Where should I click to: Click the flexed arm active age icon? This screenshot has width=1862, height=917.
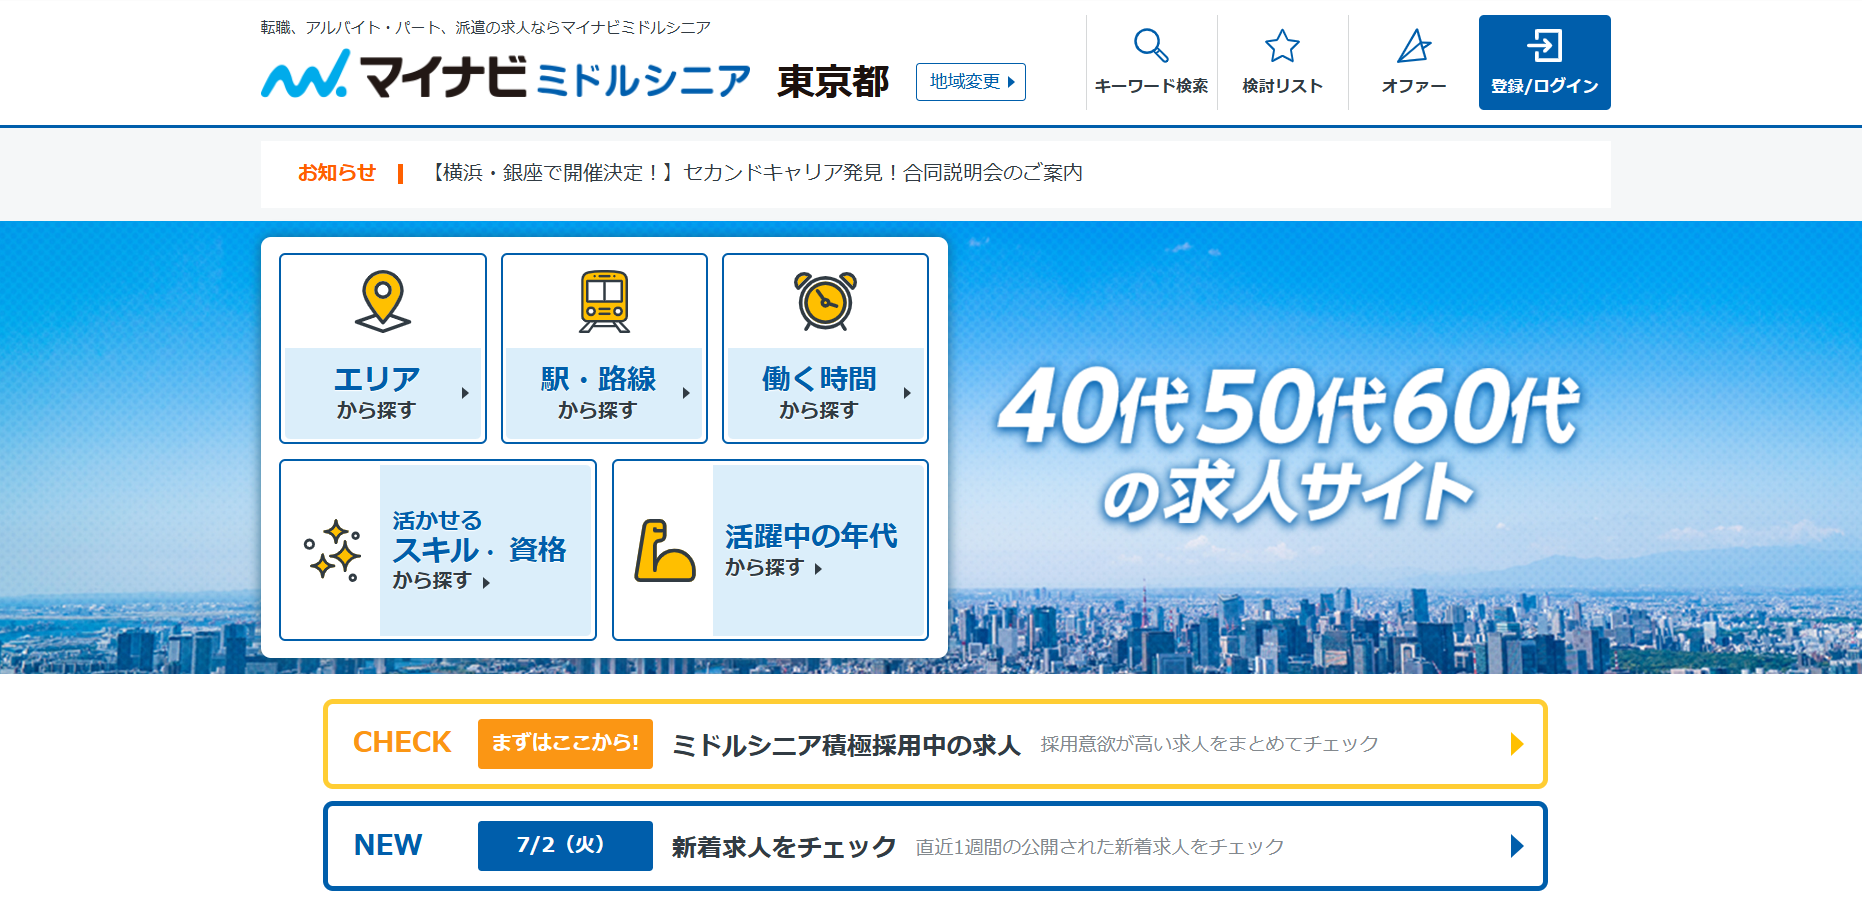(x=664, y=550)
